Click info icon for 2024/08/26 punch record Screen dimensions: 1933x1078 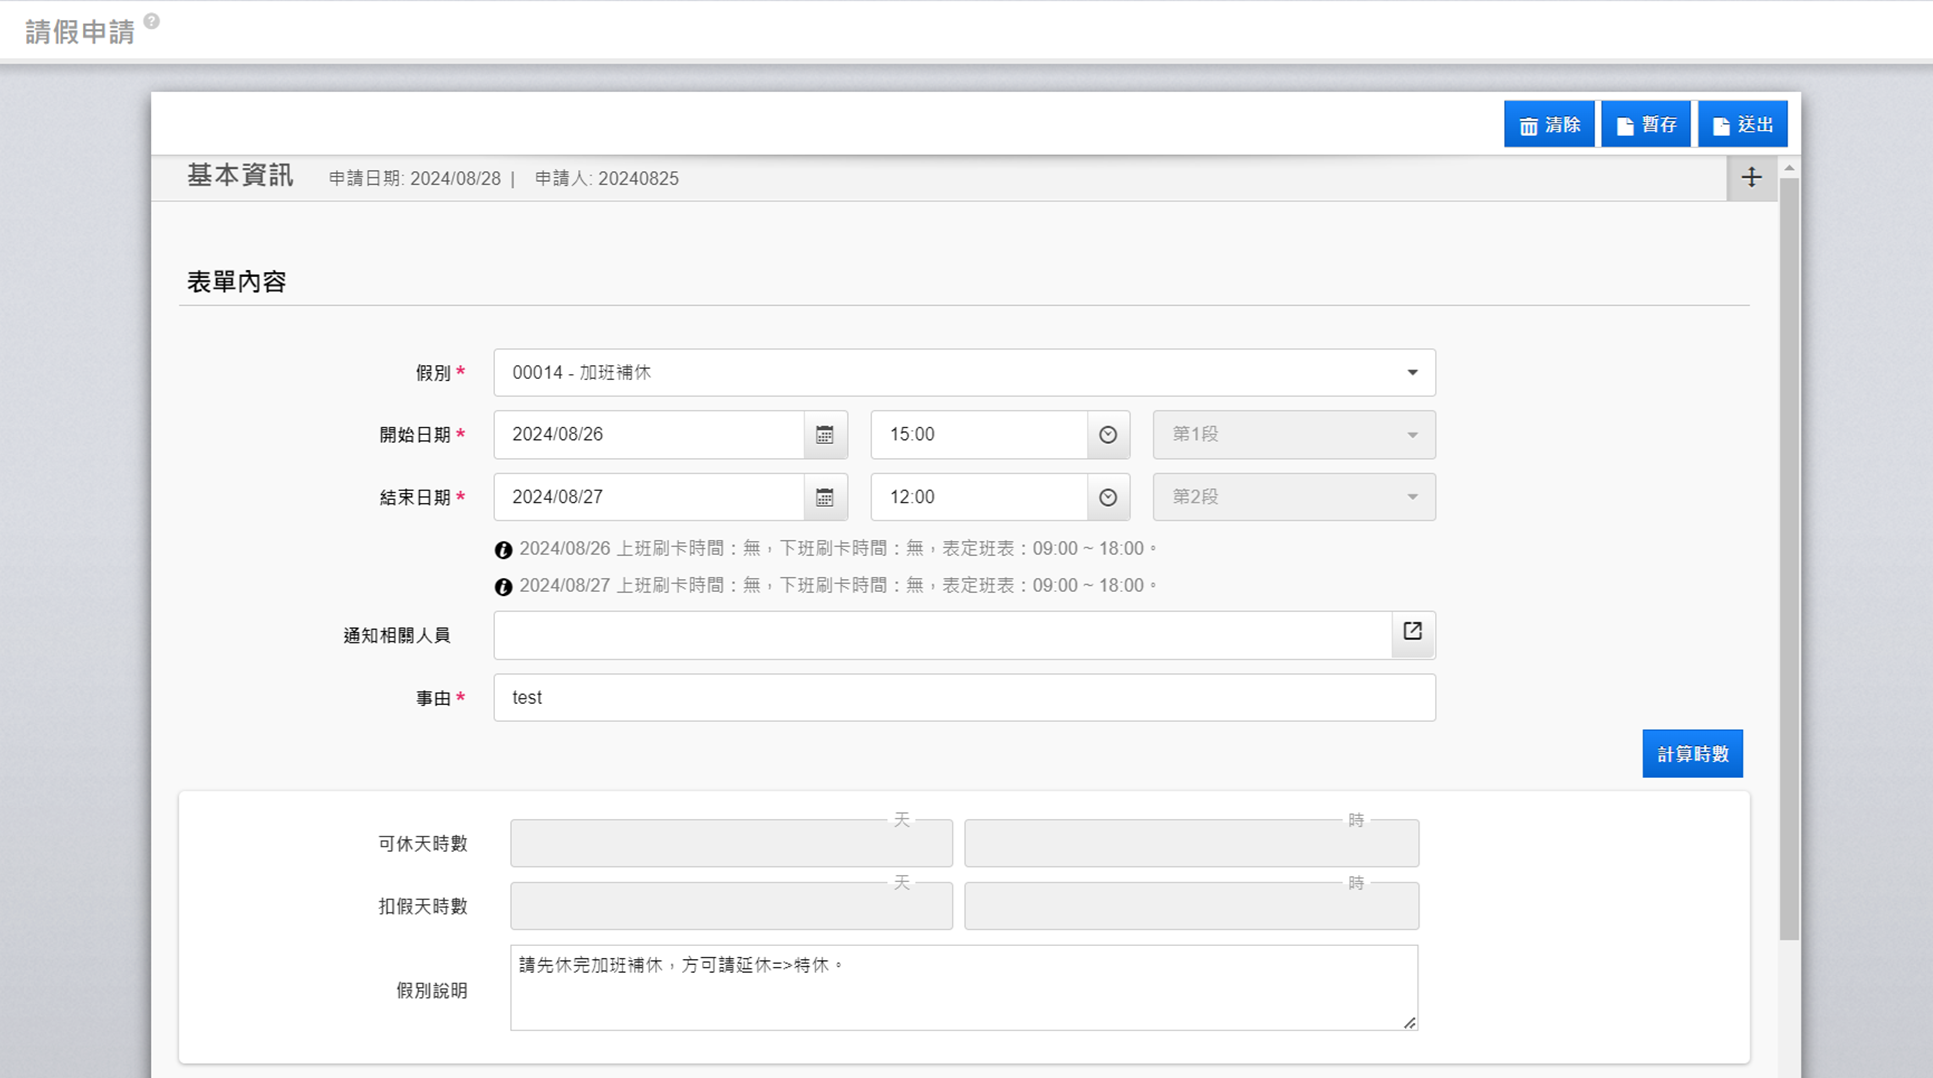point(503,550)
